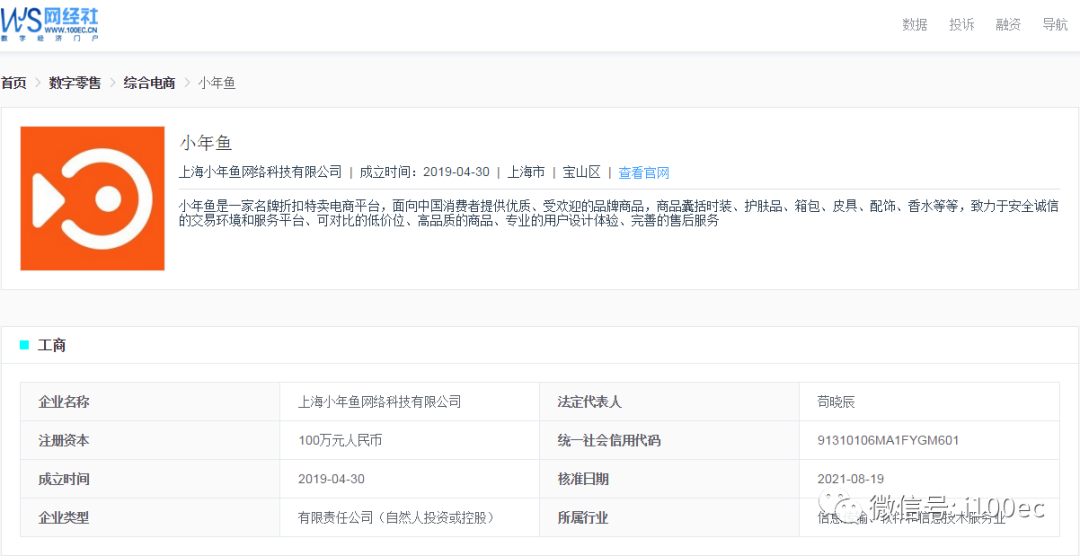The image size is (1080, 556).
Task: Click the company description paragraph
Action: [619, 214]
